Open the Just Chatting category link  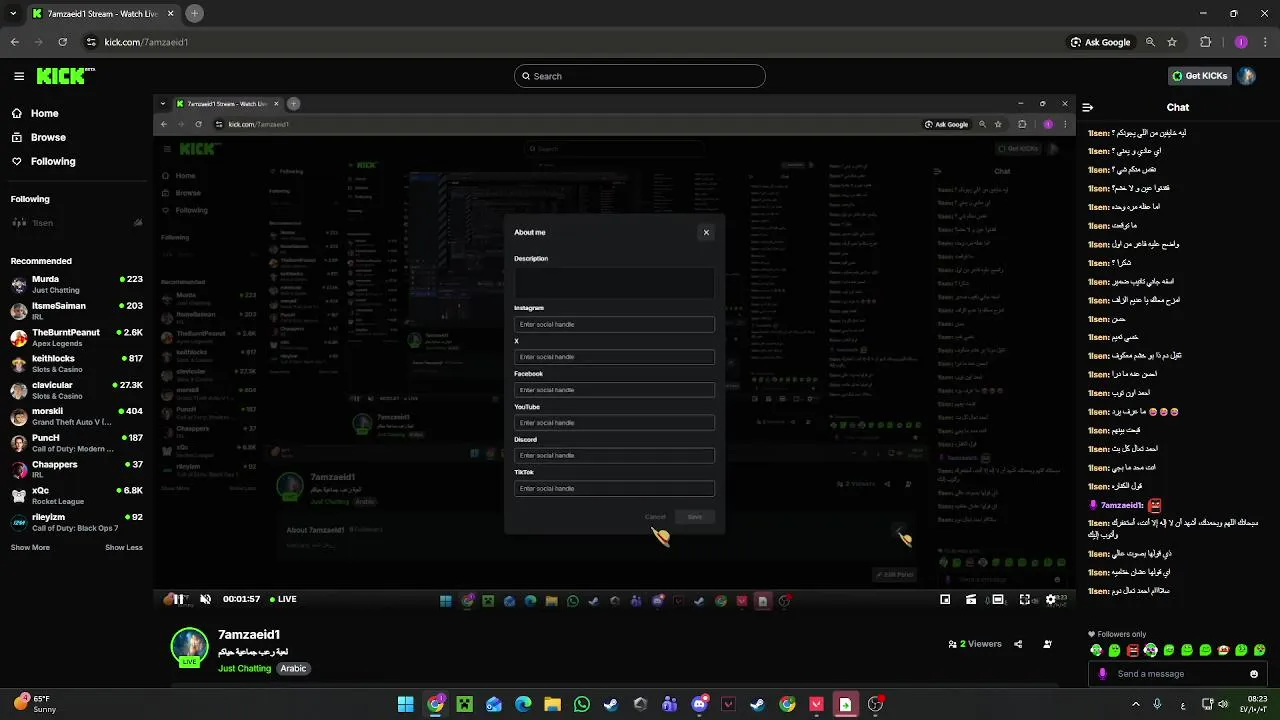[x=245, y=668]
